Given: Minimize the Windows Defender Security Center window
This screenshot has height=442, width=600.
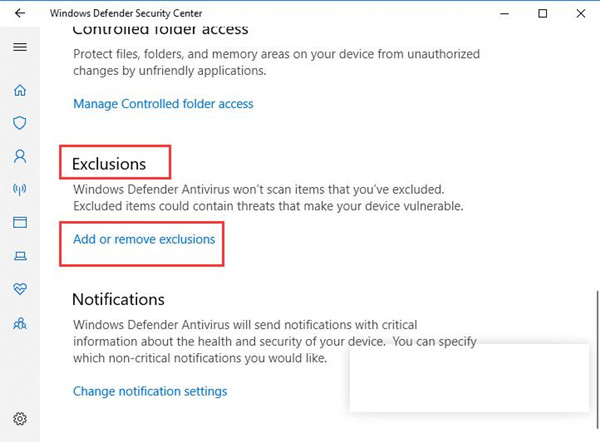Looking at the screenshot, I should click(505, 14).
